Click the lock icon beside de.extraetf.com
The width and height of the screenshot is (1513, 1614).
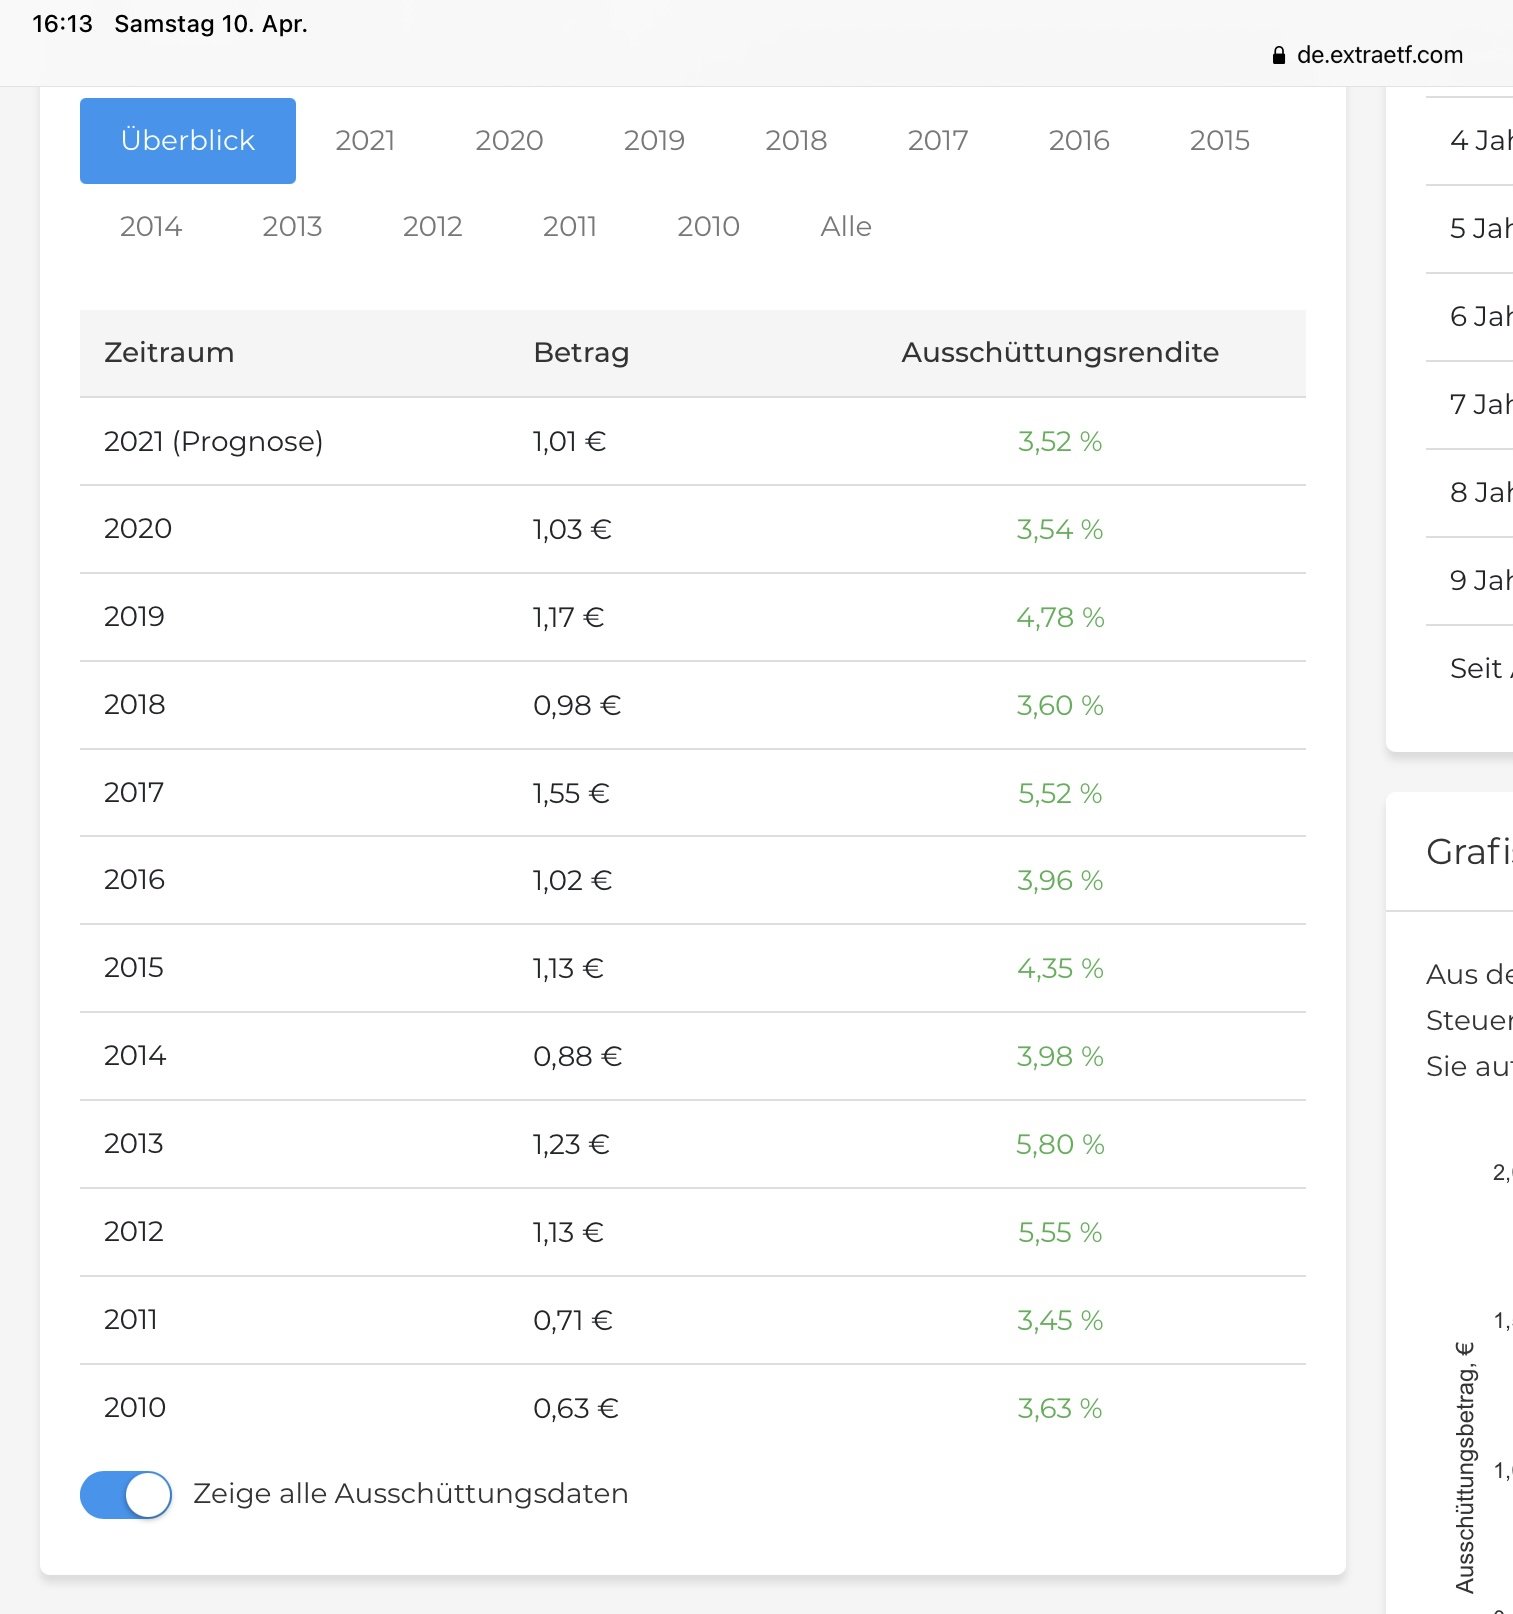coord(1278,56)
